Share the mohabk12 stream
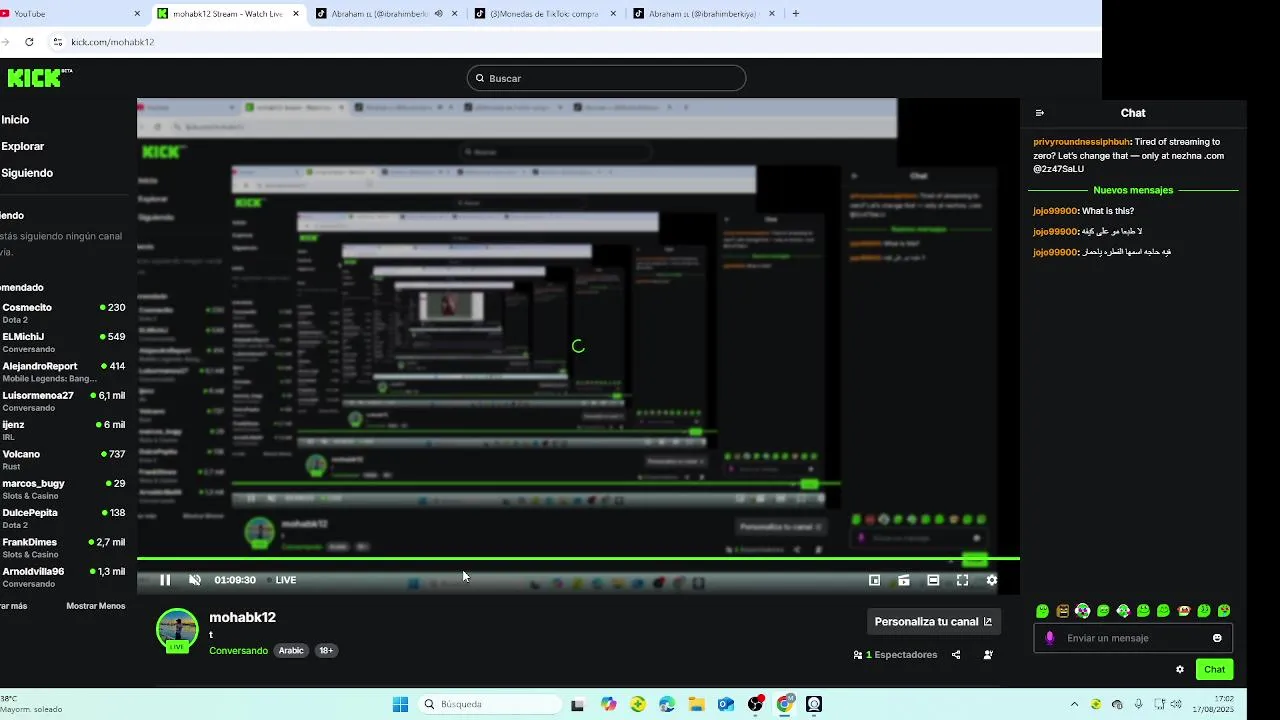1280x720 pixels. pyautogui.click(x=956, y=655)
